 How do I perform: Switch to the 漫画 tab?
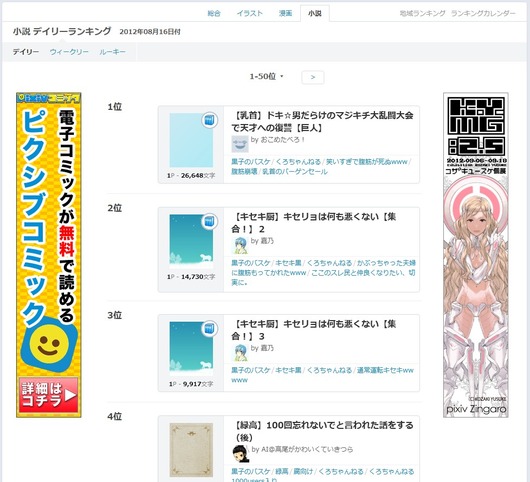point(285,14)
